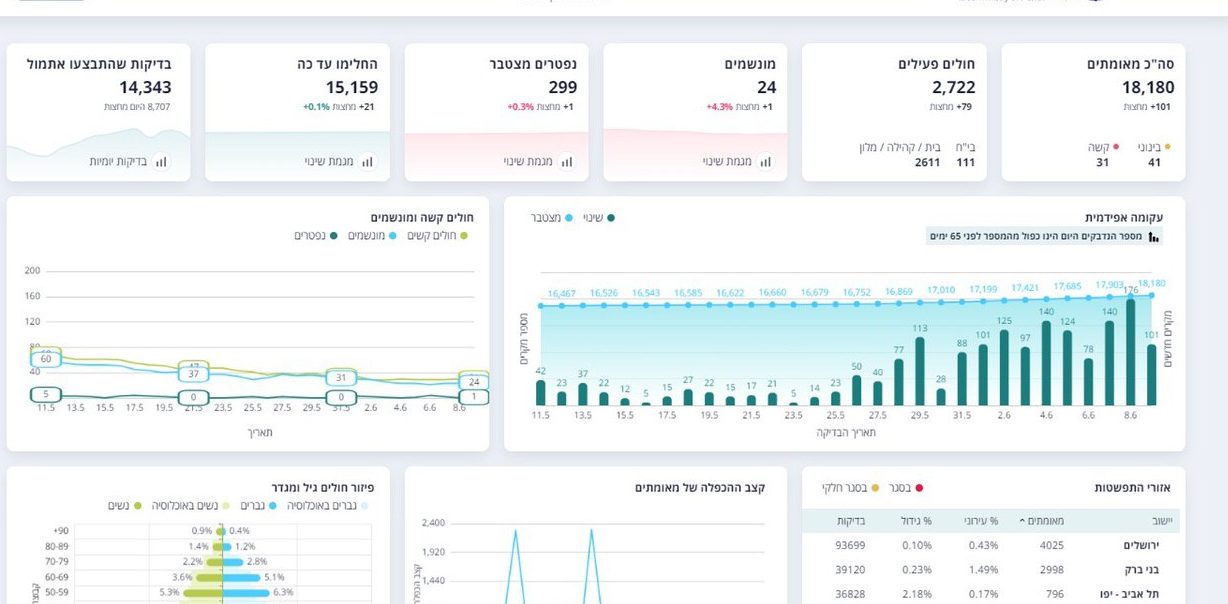Image resolution: width=1228 pixels, height=604 pixels.
Task: Click the 15,159 recovered figure
Action: click(351, 88)
